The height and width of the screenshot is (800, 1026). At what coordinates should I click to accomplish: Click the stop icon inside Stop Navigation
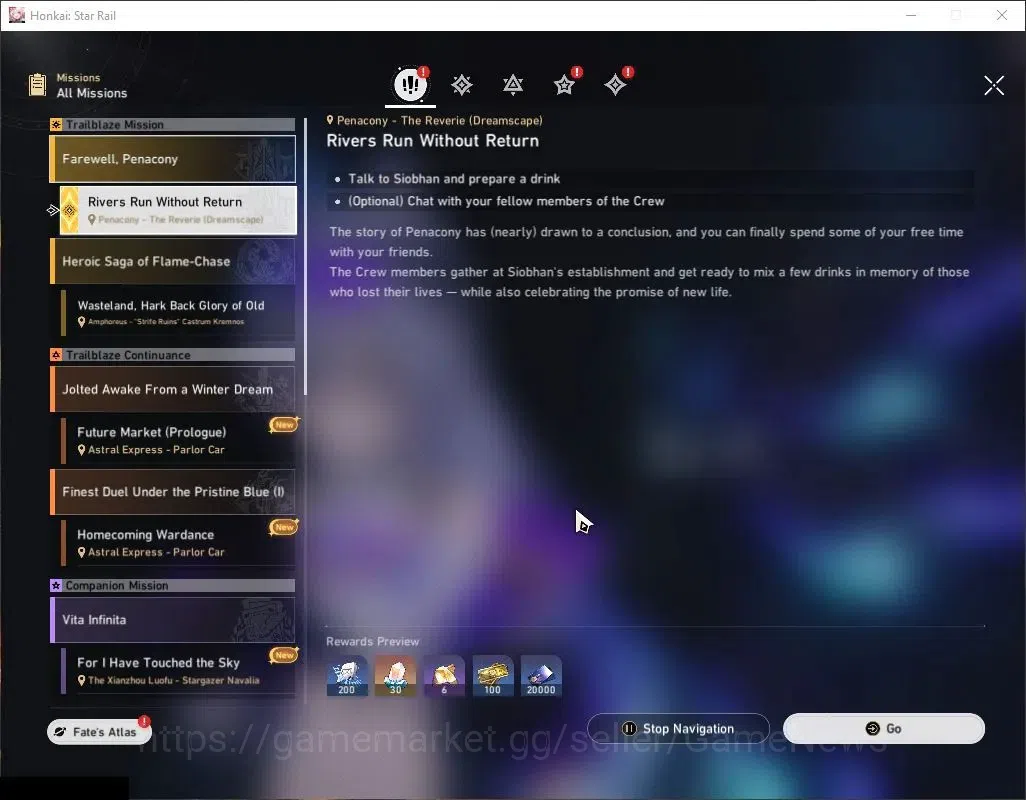(x=629, y=729)
